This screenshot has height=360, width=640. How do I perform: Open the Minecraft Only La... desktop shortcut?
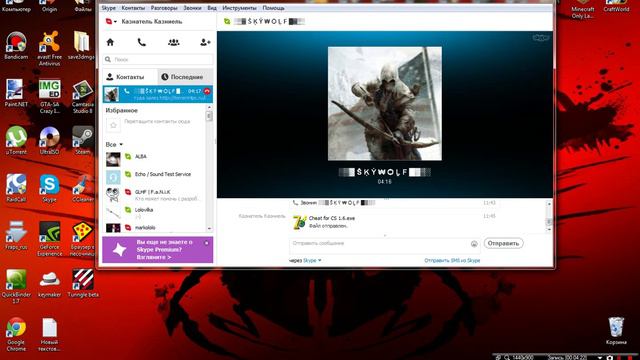[582, 9]
